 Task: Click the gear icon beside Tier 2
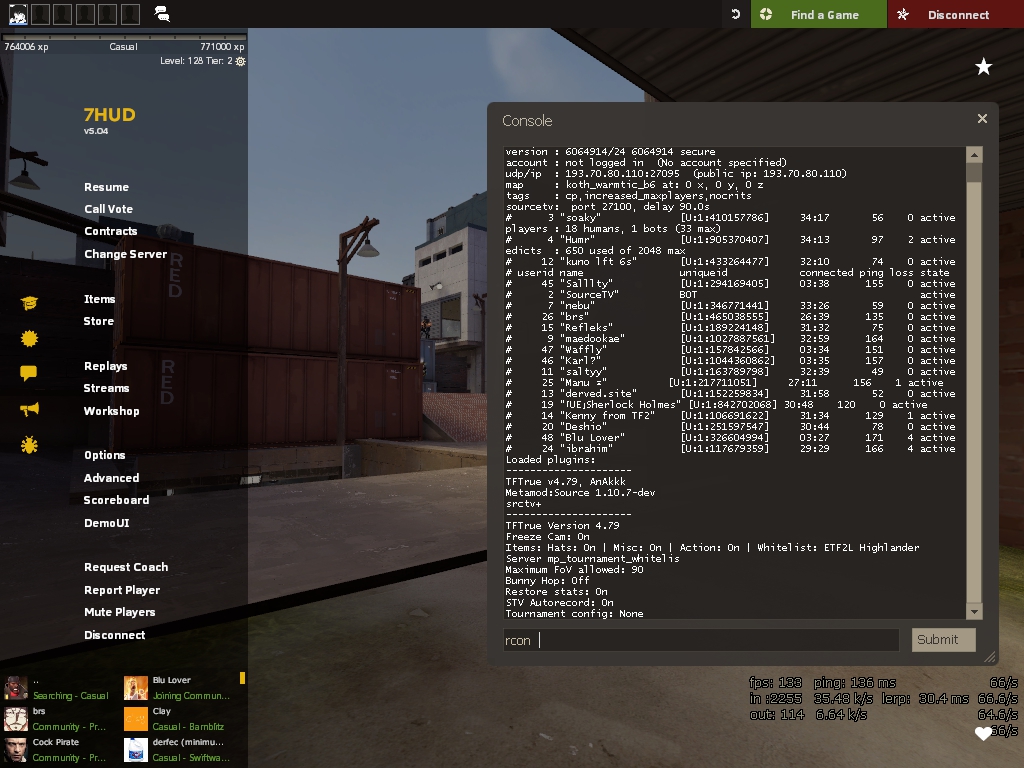[240, 61]
